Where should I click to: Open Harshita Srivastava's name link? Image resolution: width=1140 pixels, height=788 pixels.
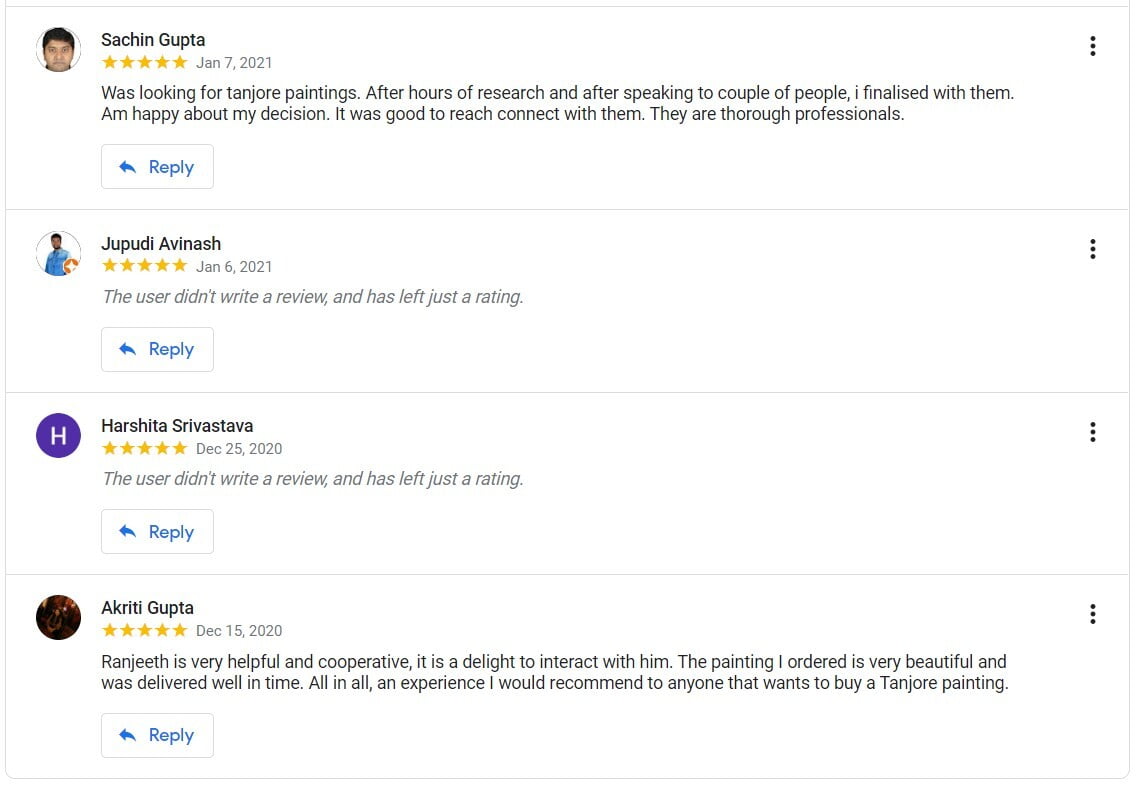(x=177, y=426)
